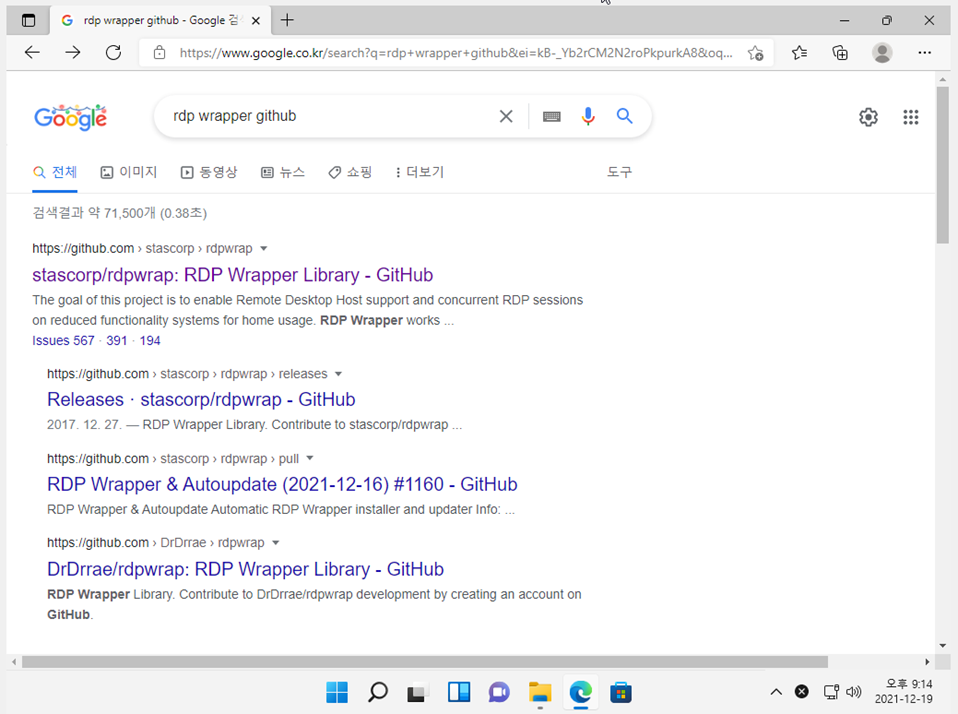Click the horizontal scroll right arrow

pyautogui.click(x=927, y=662)
